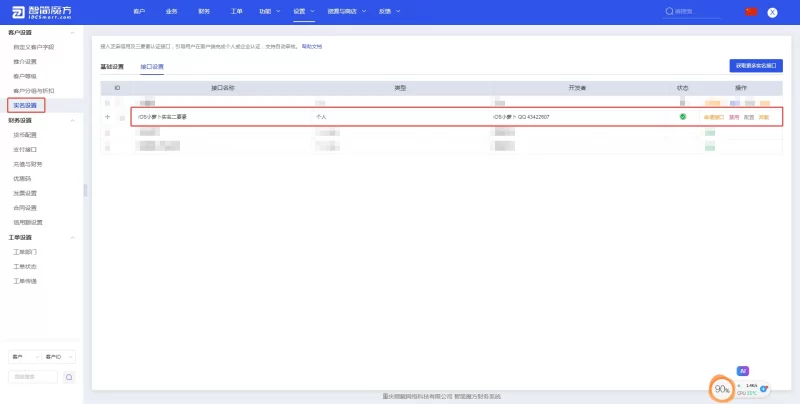800x404 pixels.
Task: Select 实名设置 in the sidebar
Action: click(26, 105)
